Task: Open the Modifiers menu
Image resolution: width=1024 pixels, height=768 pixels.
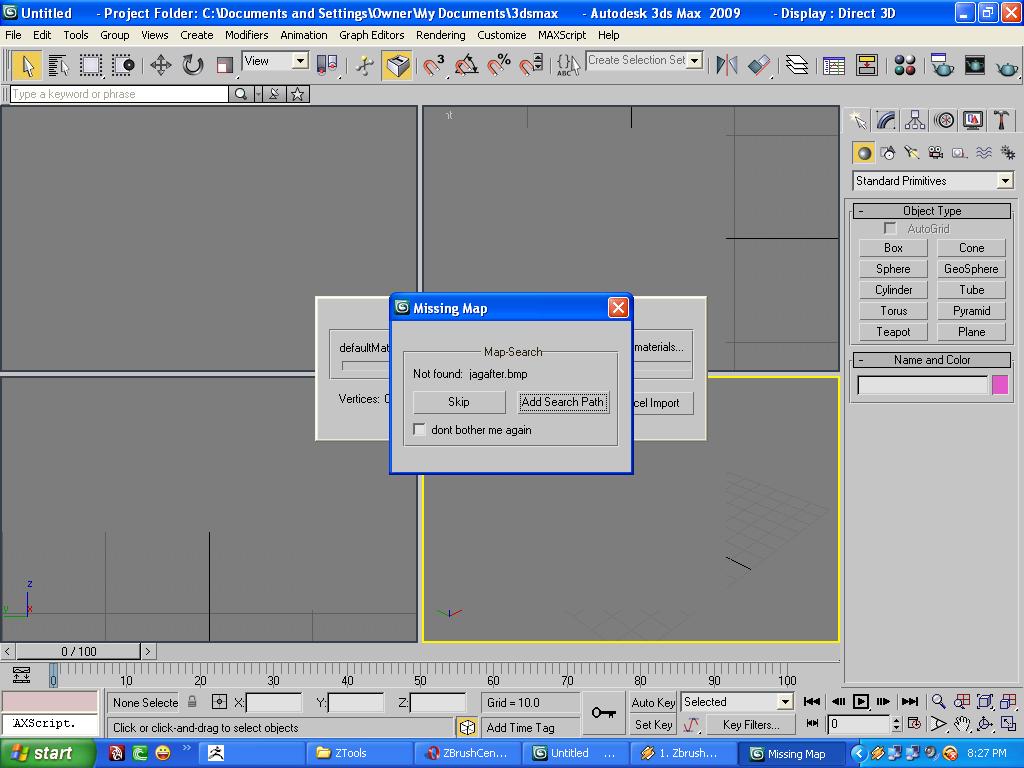Action: (x=246, y=35)
